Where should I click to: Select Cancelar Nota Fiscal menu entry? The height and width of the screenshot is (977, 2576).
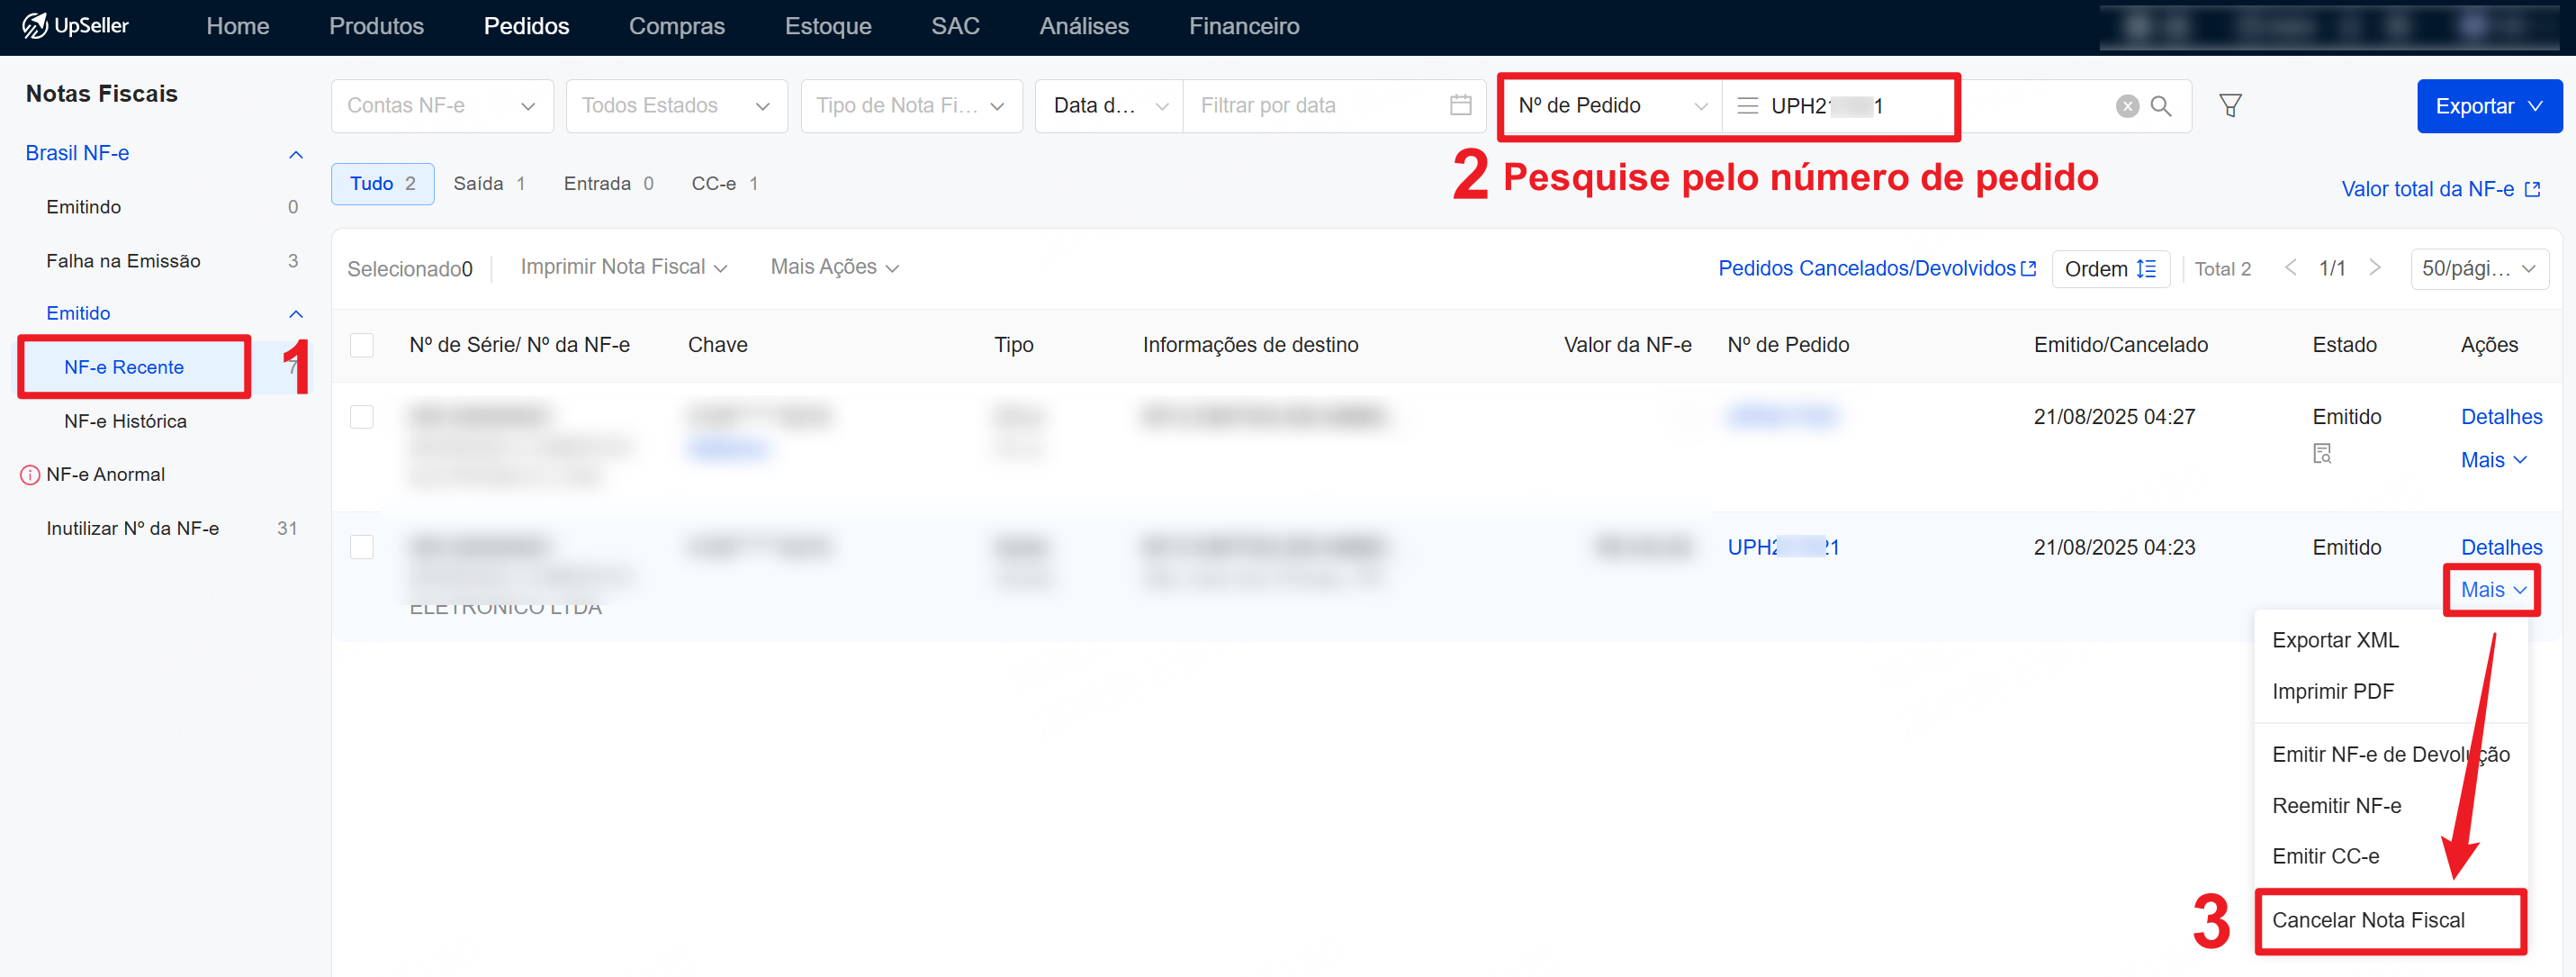coord(2367,920)
